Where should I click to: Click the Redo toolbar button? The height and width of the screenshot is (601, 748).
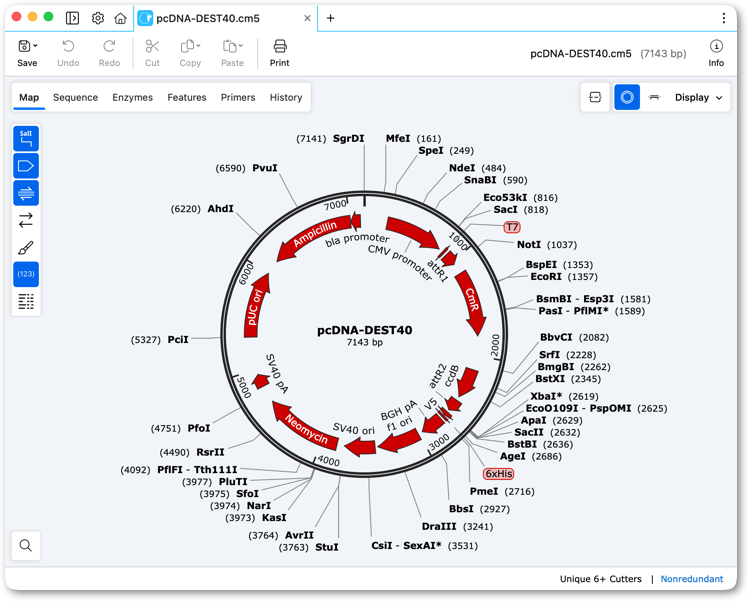click(x=109, y=53)
